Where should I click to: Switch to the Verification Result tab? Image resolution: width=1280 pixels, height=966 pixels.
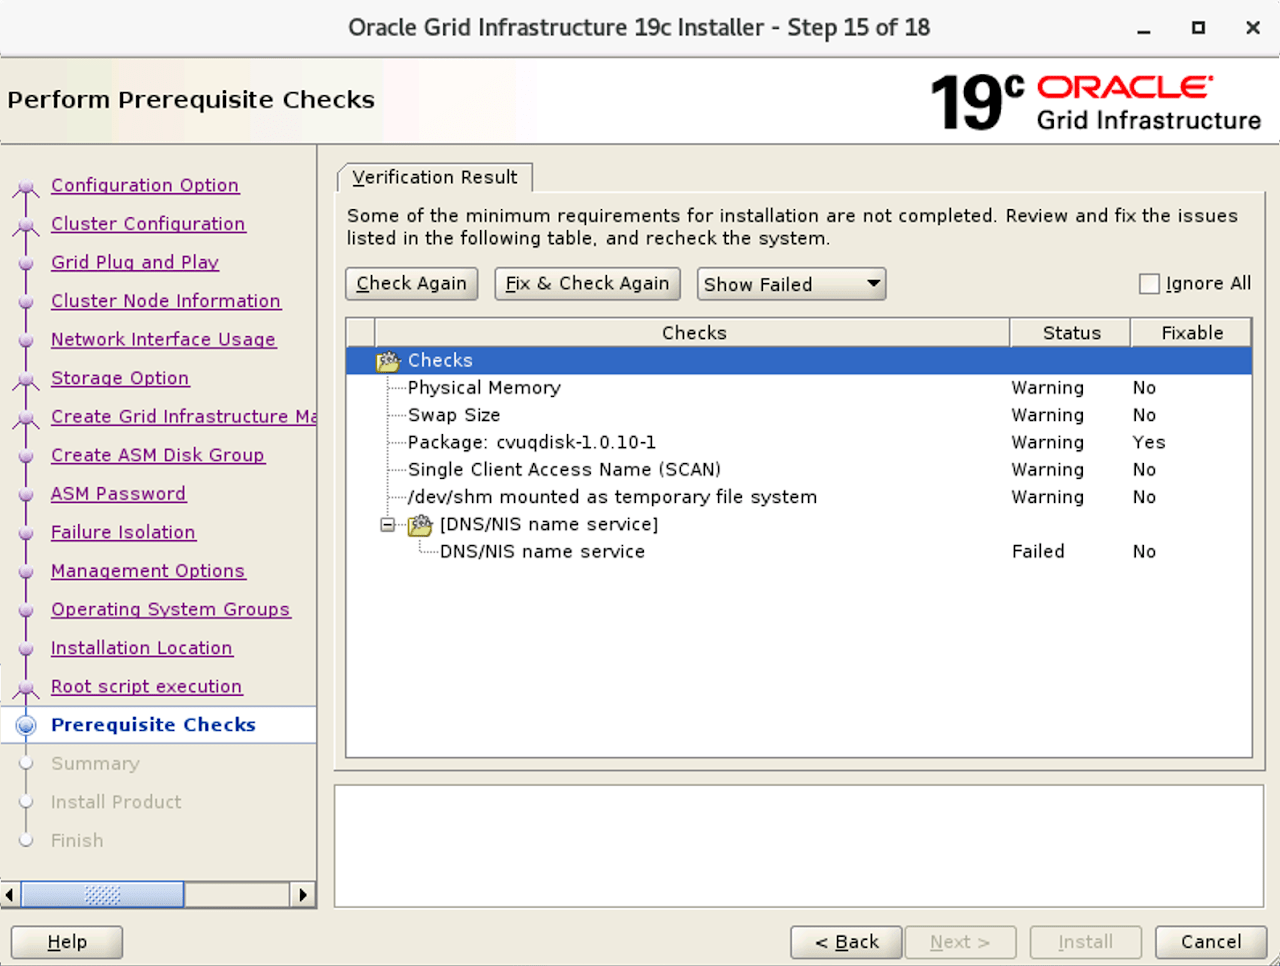(434, 177)
